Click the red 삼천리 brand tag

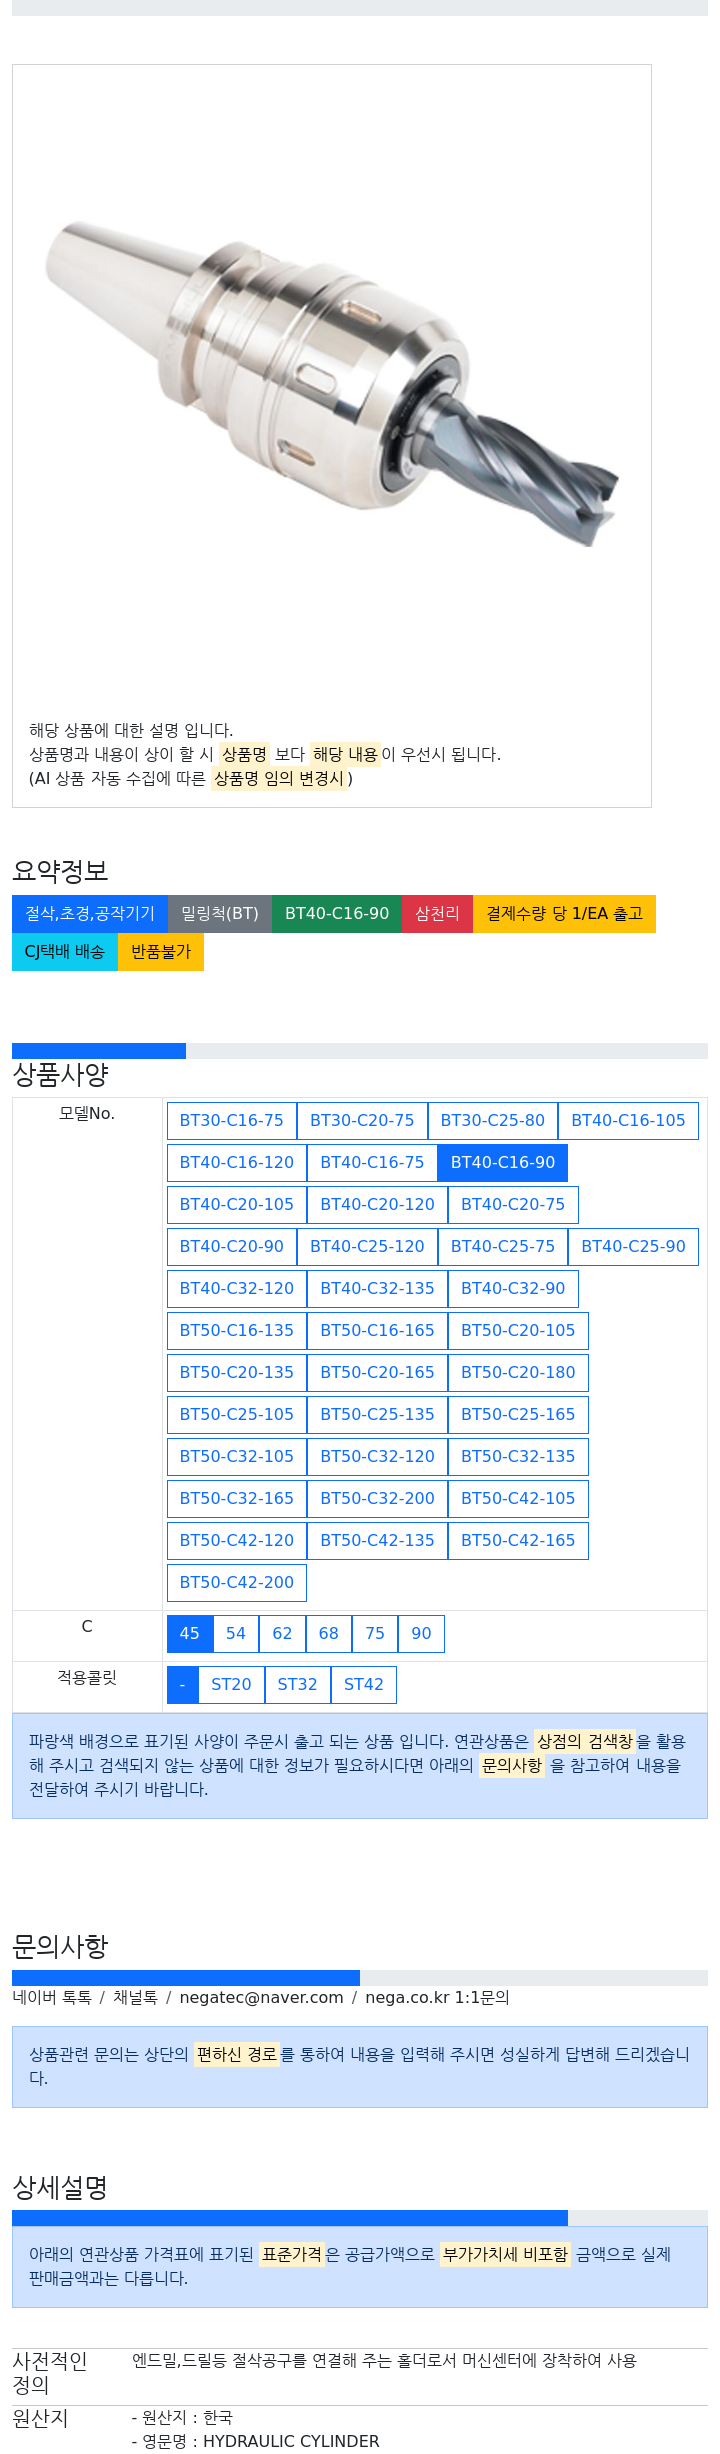point(437,913)
